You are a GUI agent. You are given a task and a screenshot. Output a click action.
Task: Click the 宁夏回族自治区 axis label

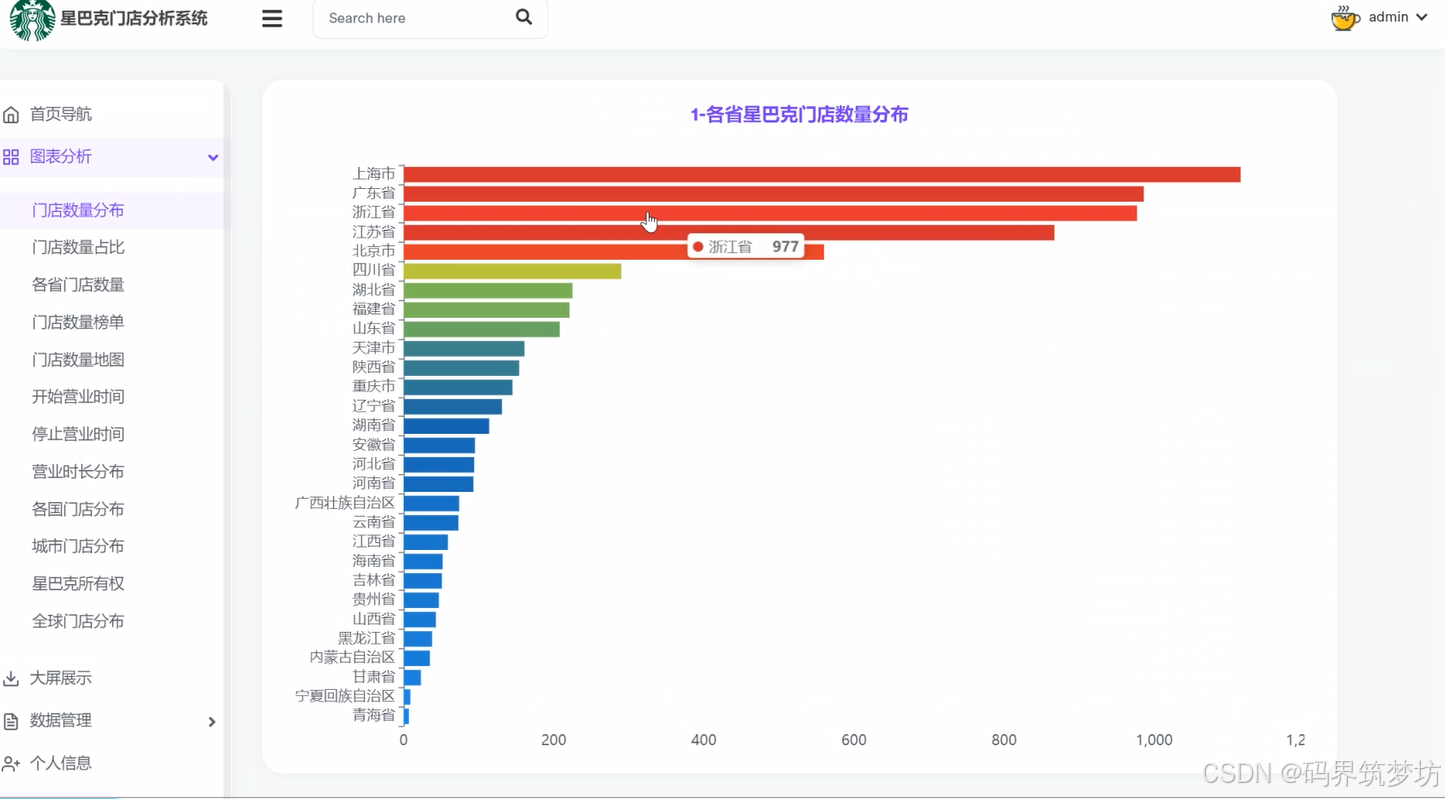click(345, 696)
